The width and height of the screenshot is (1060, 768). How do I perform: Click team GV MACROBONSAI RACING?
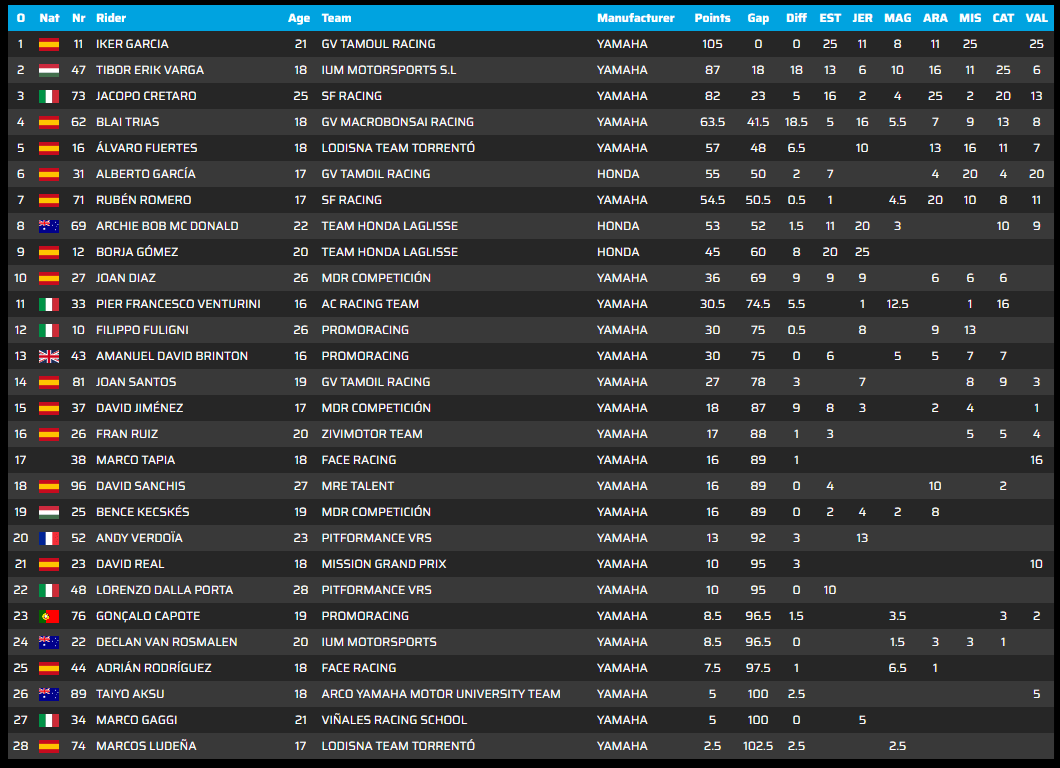click(398, 122)
